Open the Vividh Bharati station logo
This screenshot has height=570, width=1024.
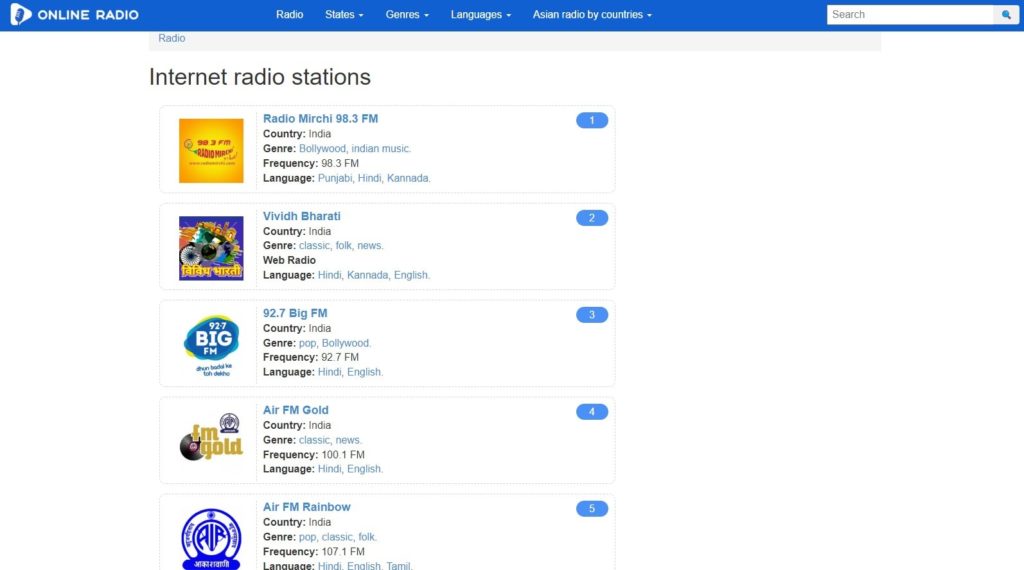click(211, 247)
